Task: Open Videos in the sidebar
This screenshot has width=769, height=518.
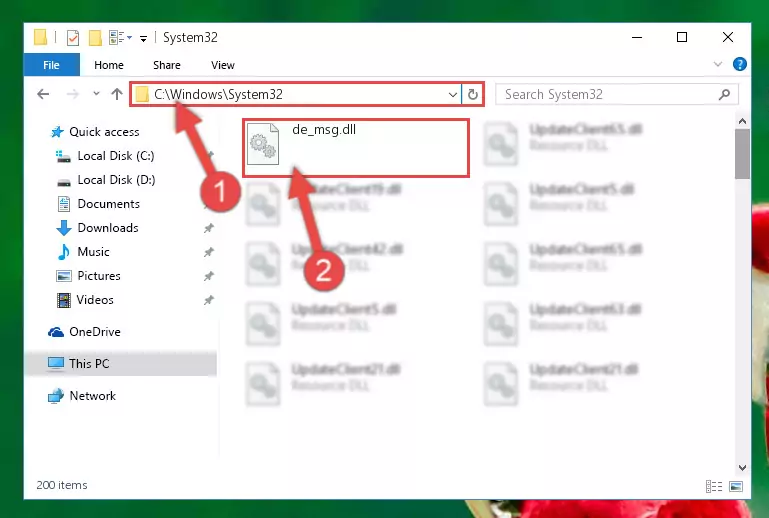Action: point(85,300)
